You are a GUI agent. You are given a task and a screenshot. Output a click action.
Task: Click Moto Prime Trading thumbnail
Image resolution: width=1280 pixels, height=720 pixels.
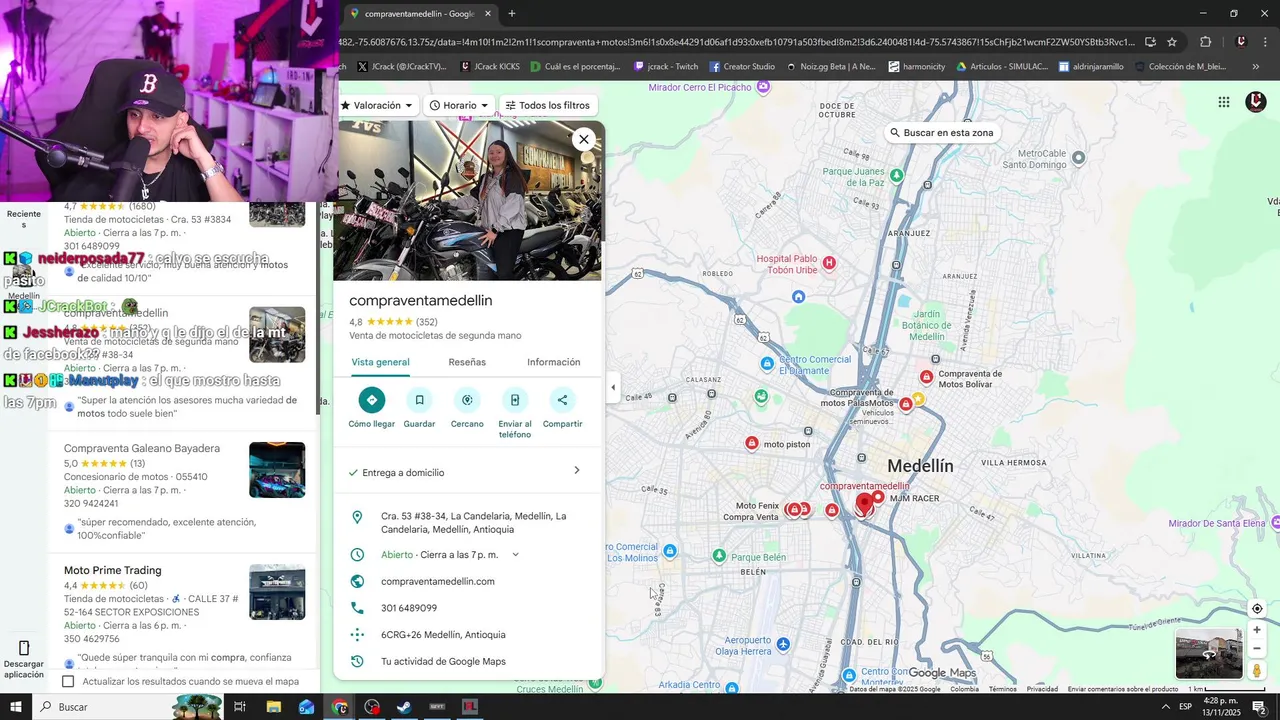(x=277, y=592)
